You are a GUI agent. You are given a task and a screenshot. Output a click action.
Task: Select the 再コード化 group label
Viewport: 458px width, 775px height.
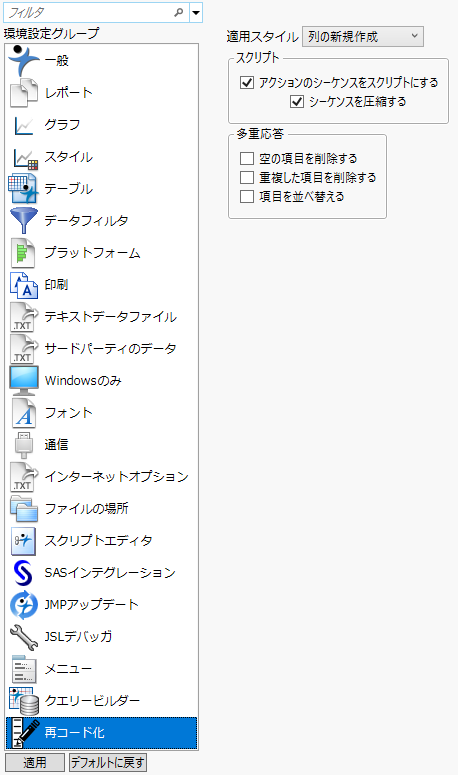tap(75, 732)
